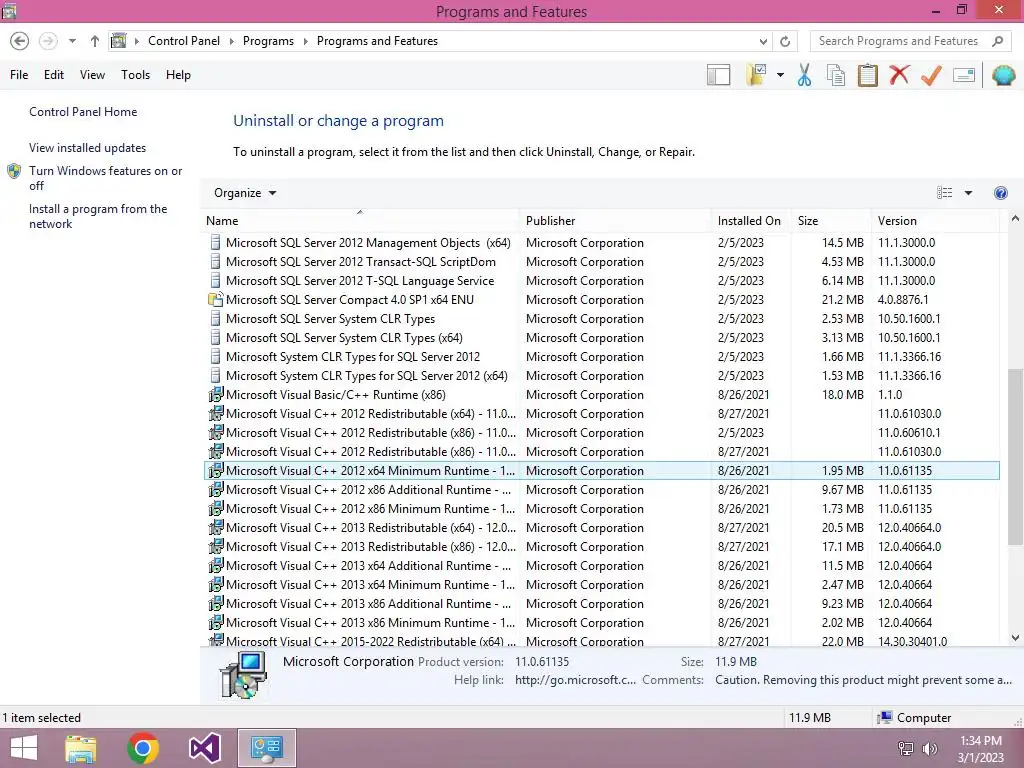1024x768 pixels.
Task: Click the Forward navigation arrow
Action: pyautogui.click(x=48, y=40)
